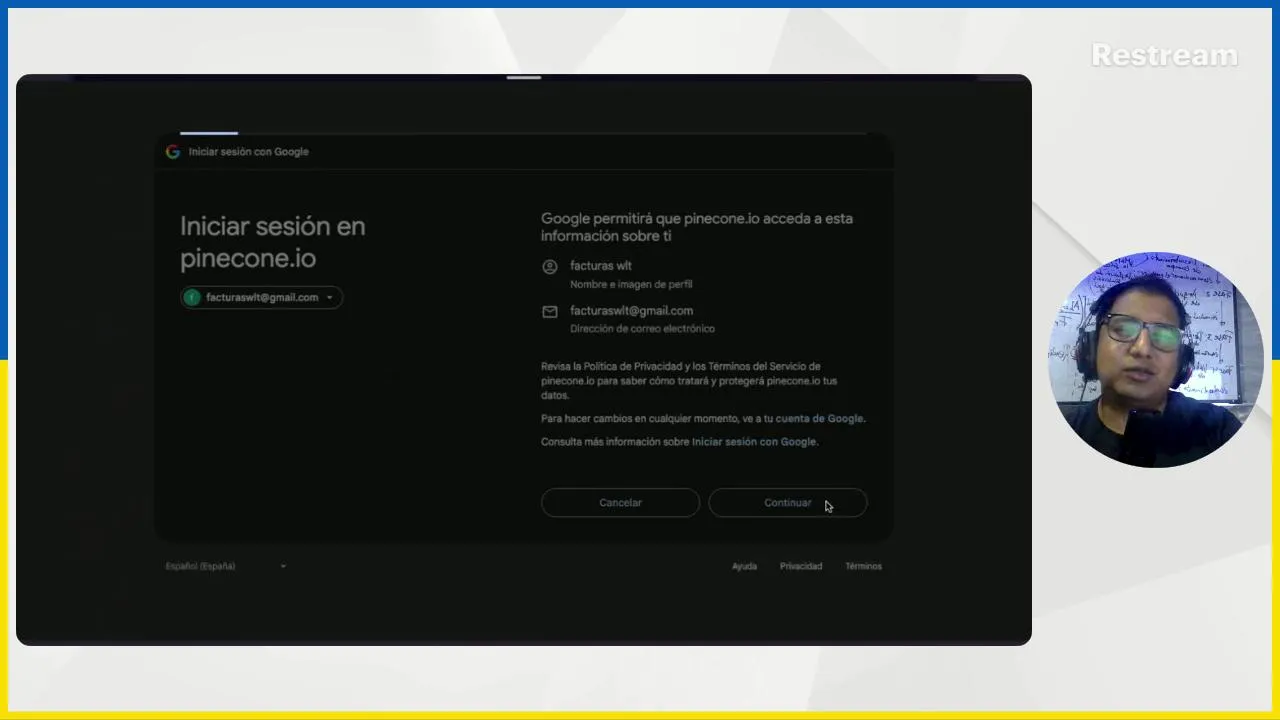Click the Continuar button
The height and width of the screenshot is (720, 1280).
click(788, 503)
